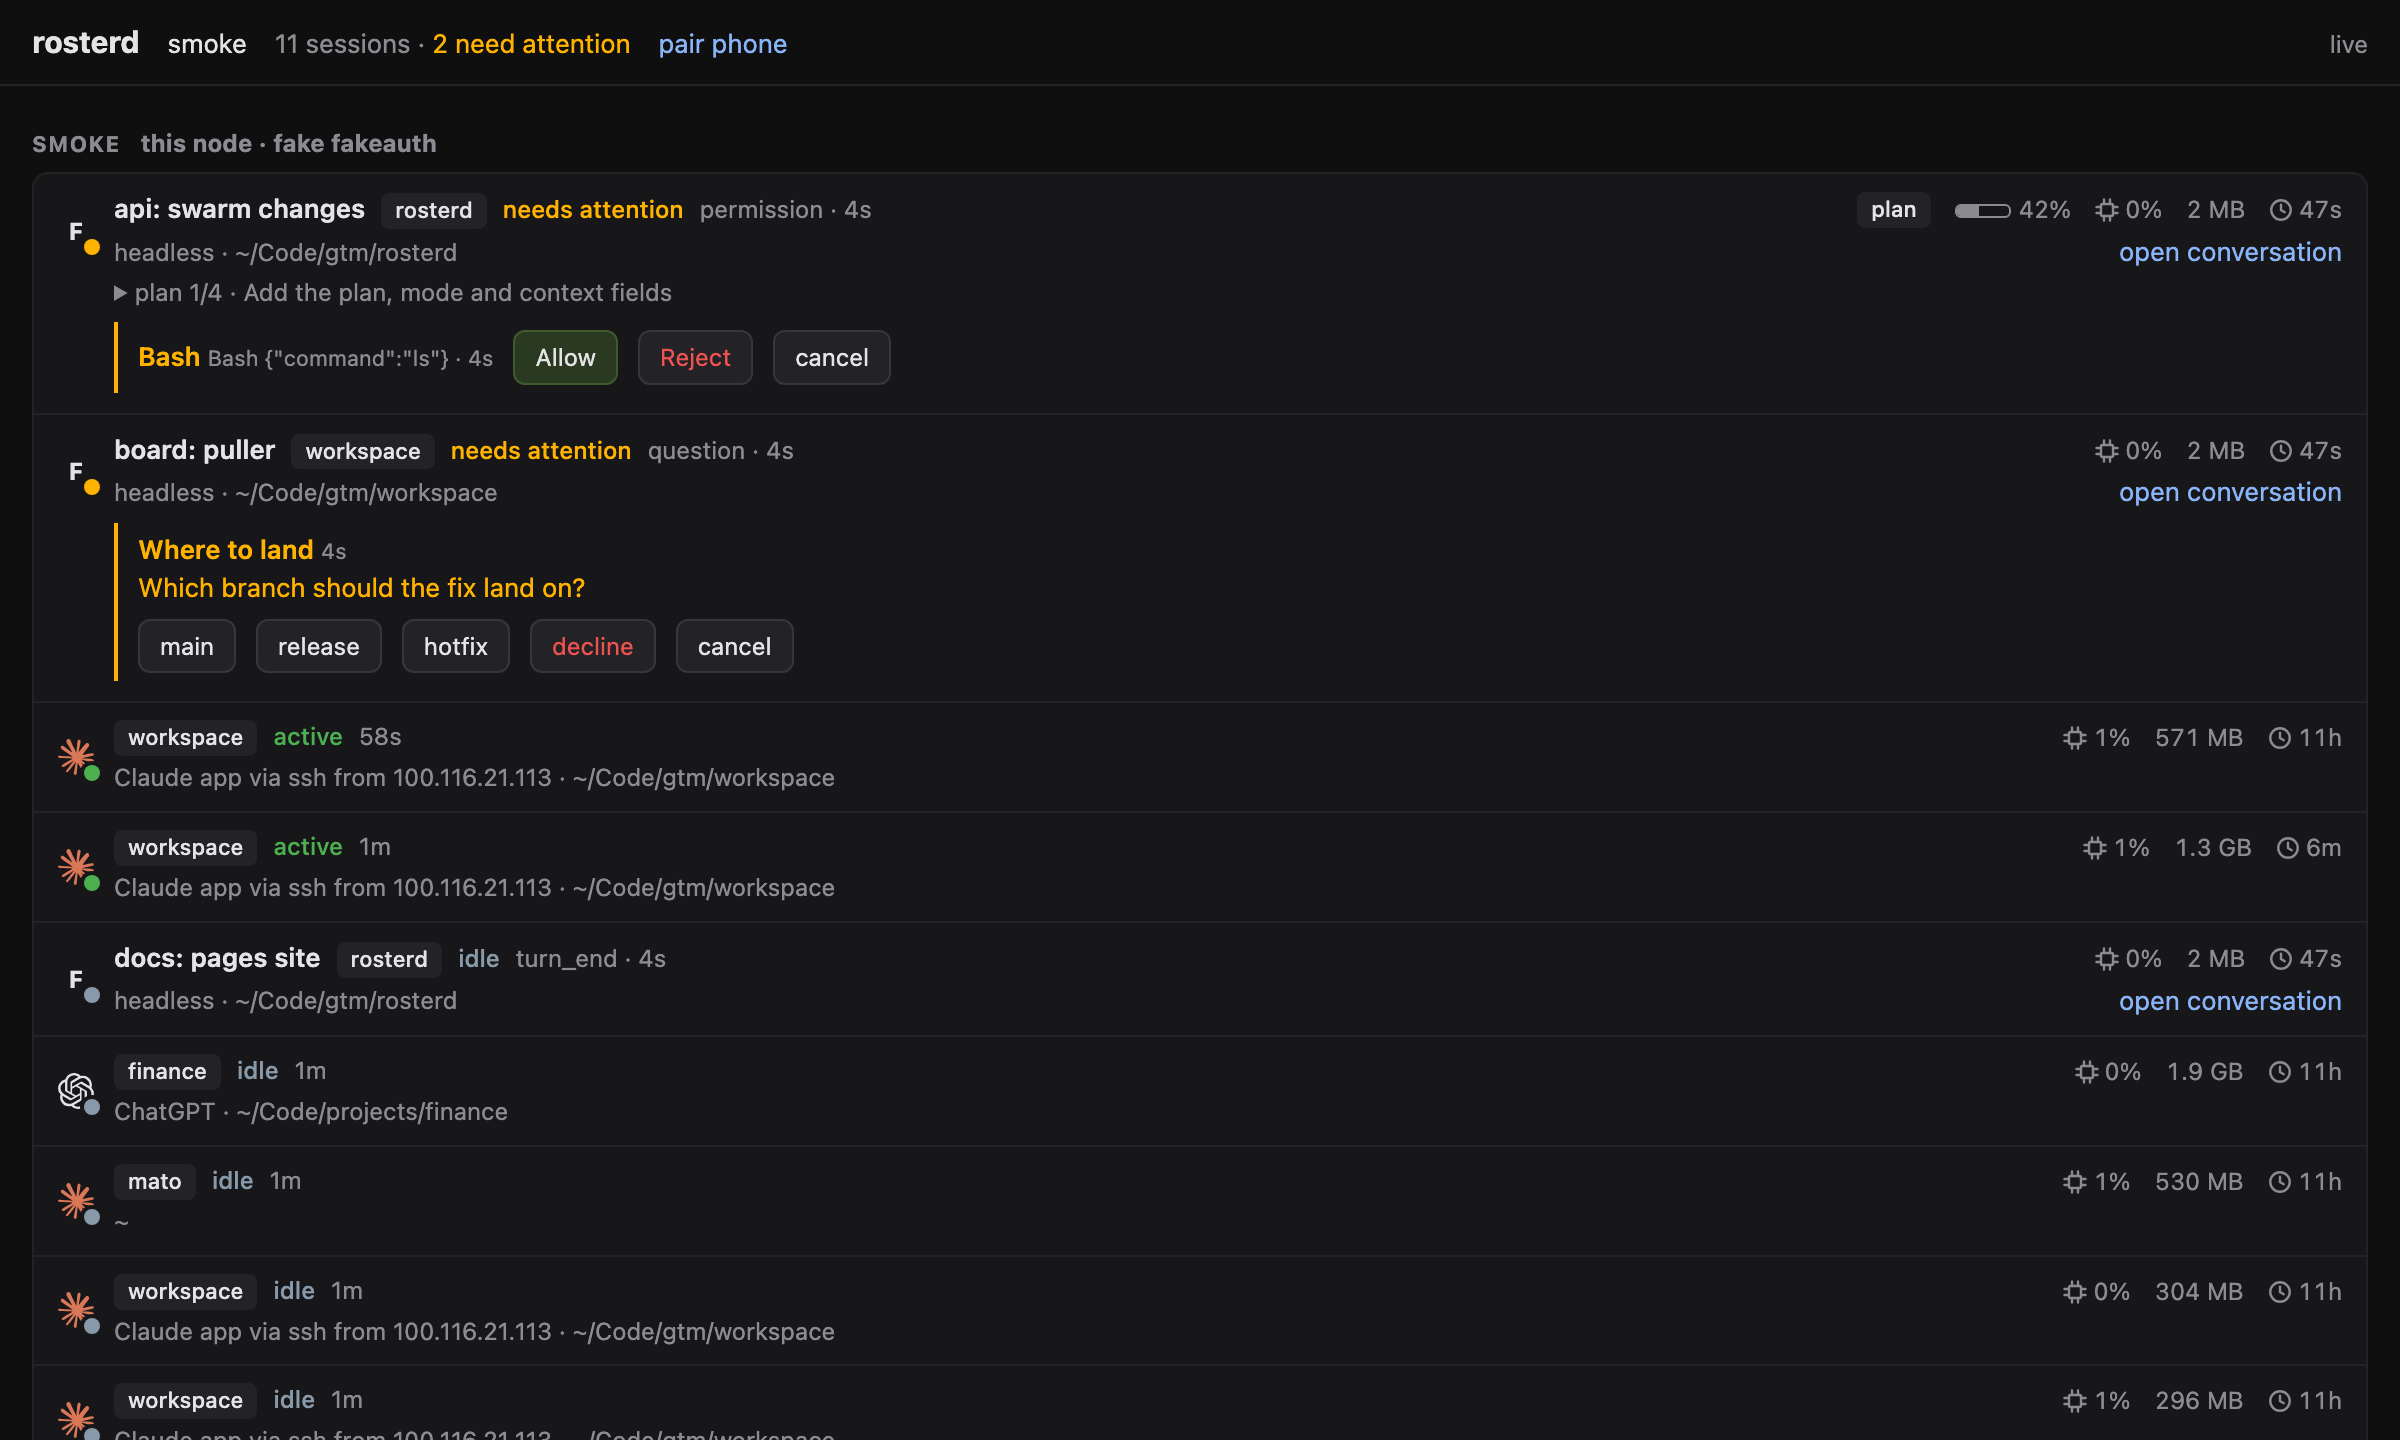The width and height of the screenshot is (2400, 1440).
Task: Open the pair phone link
Action: click(722, 44)
